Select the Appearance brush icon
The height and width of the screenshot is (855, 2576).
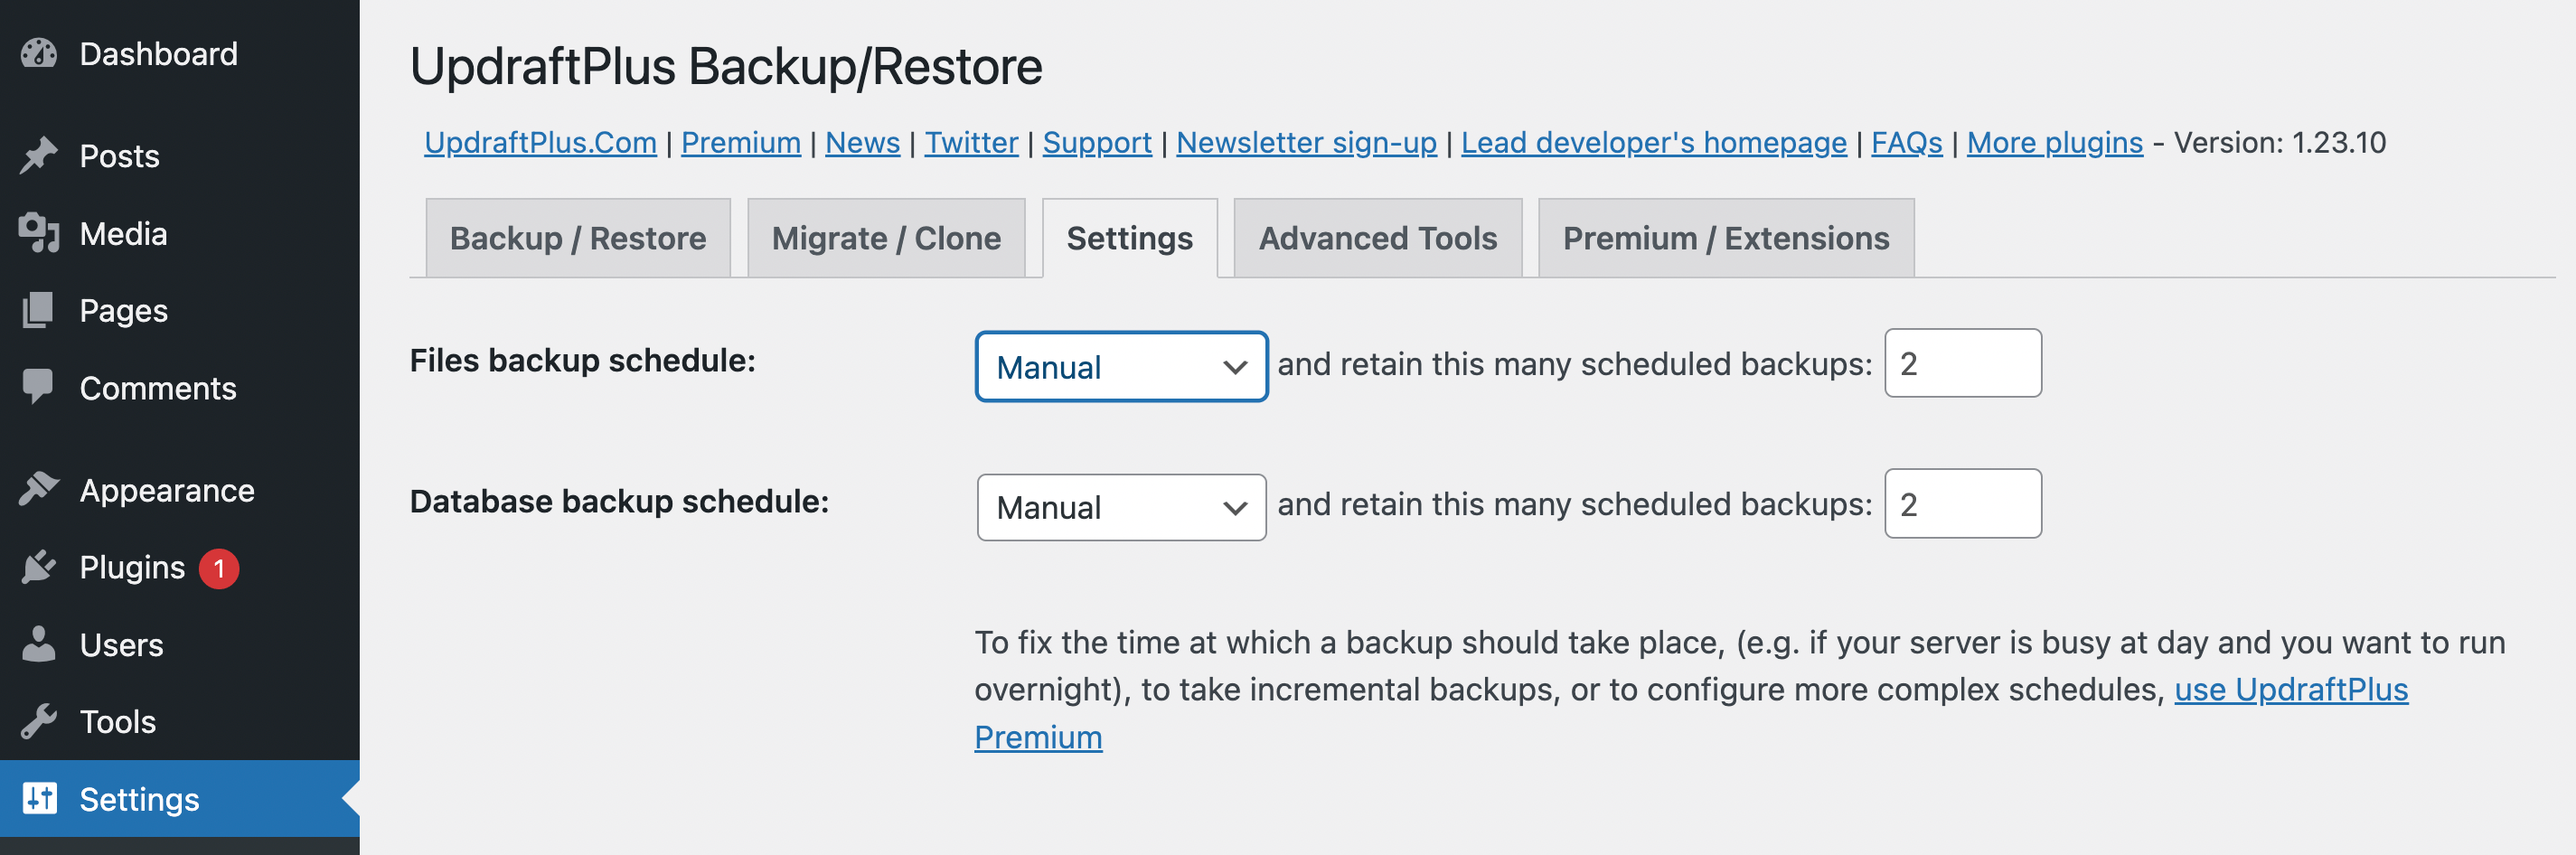pos(38,489)
